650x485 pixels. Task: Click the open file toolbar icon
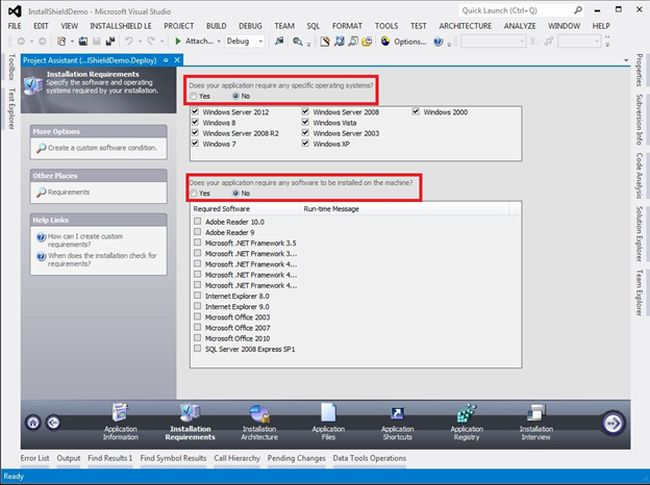coord(83,41)
